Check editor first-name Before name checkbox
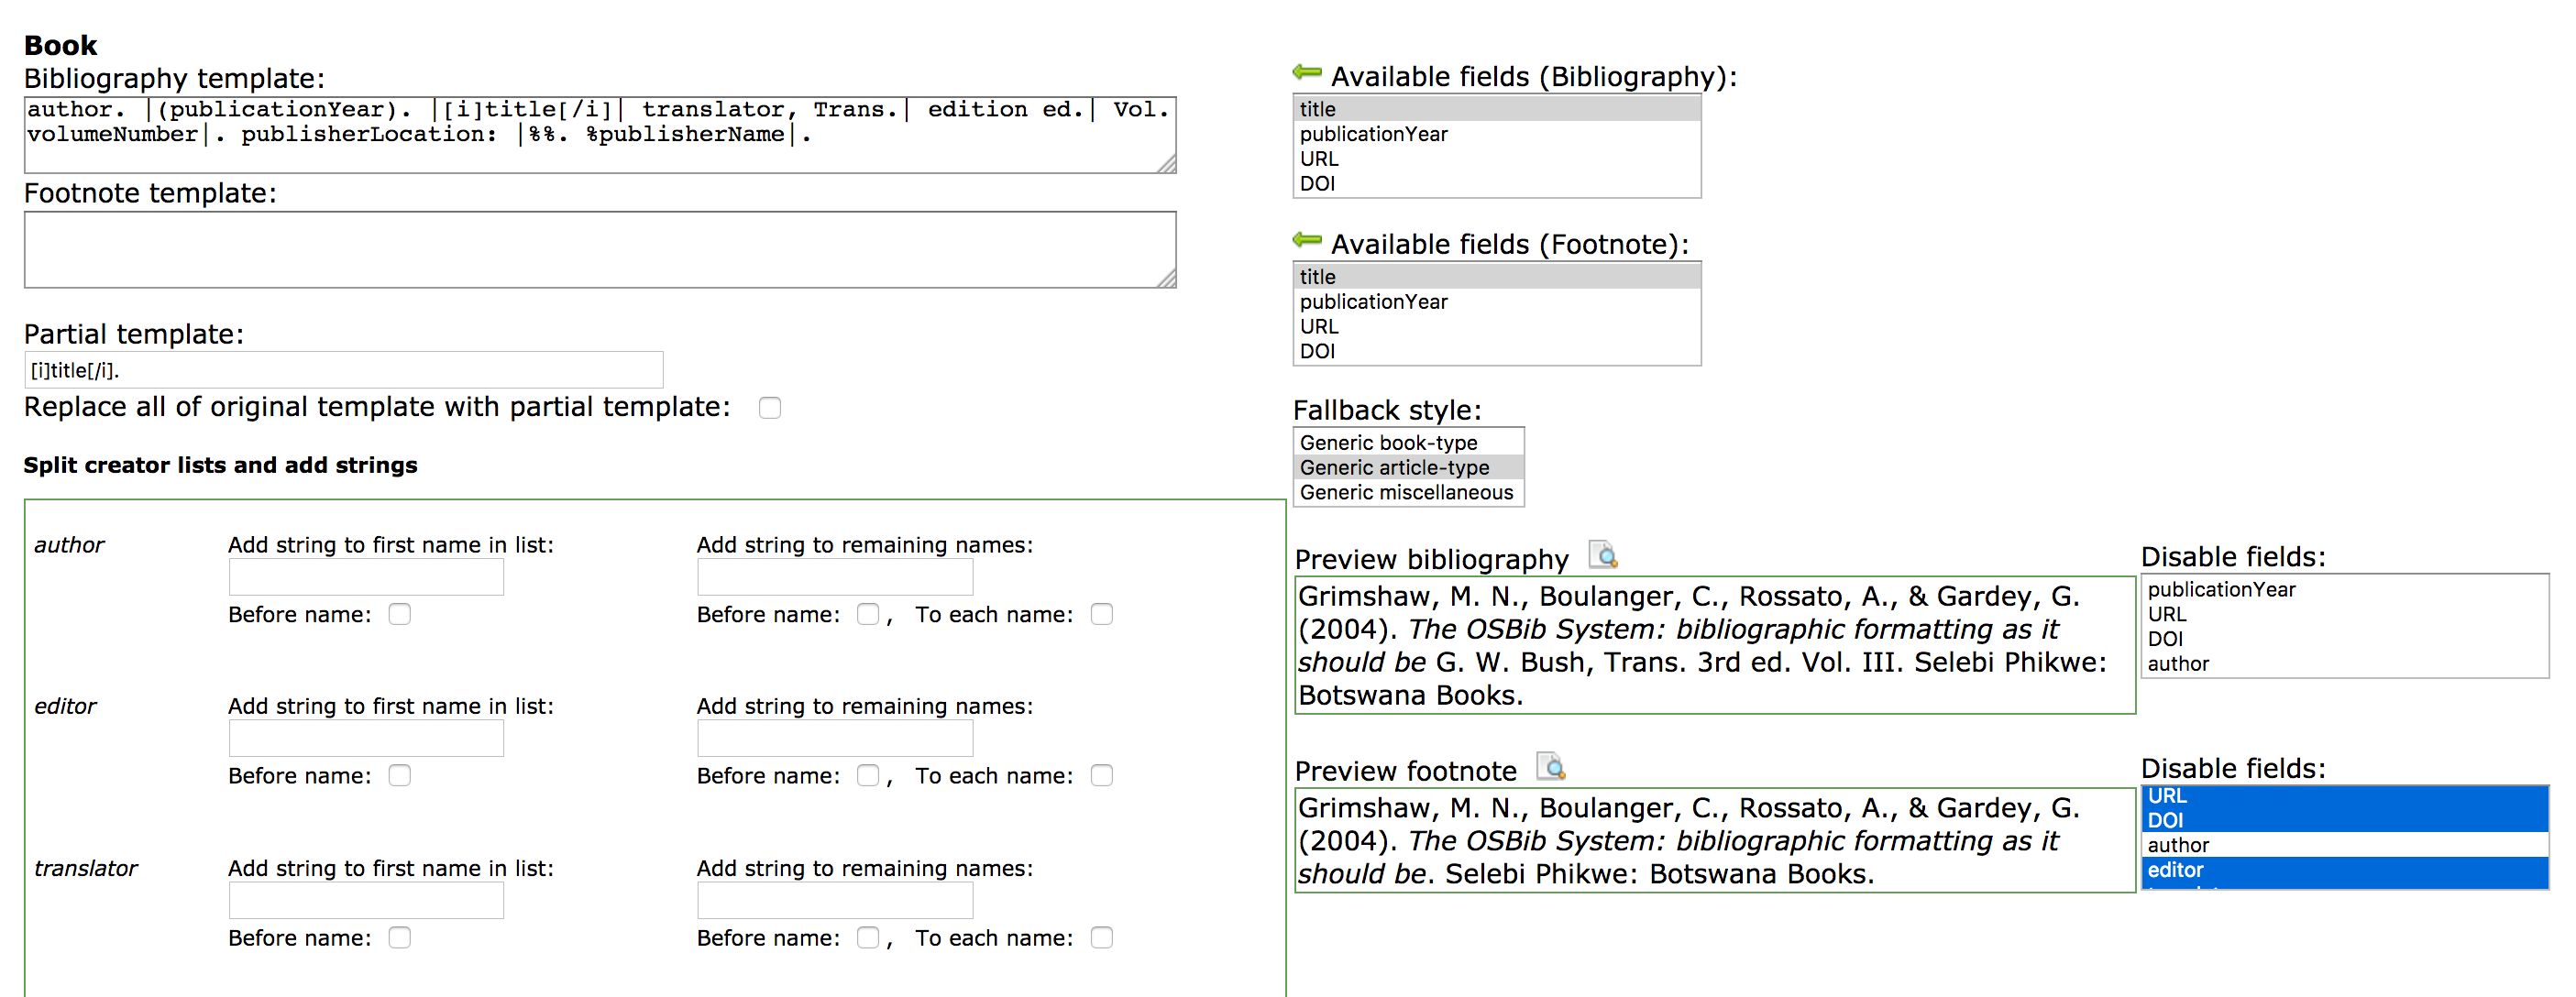This screenshot has height=997, width=2576. (x=400, y=775)
